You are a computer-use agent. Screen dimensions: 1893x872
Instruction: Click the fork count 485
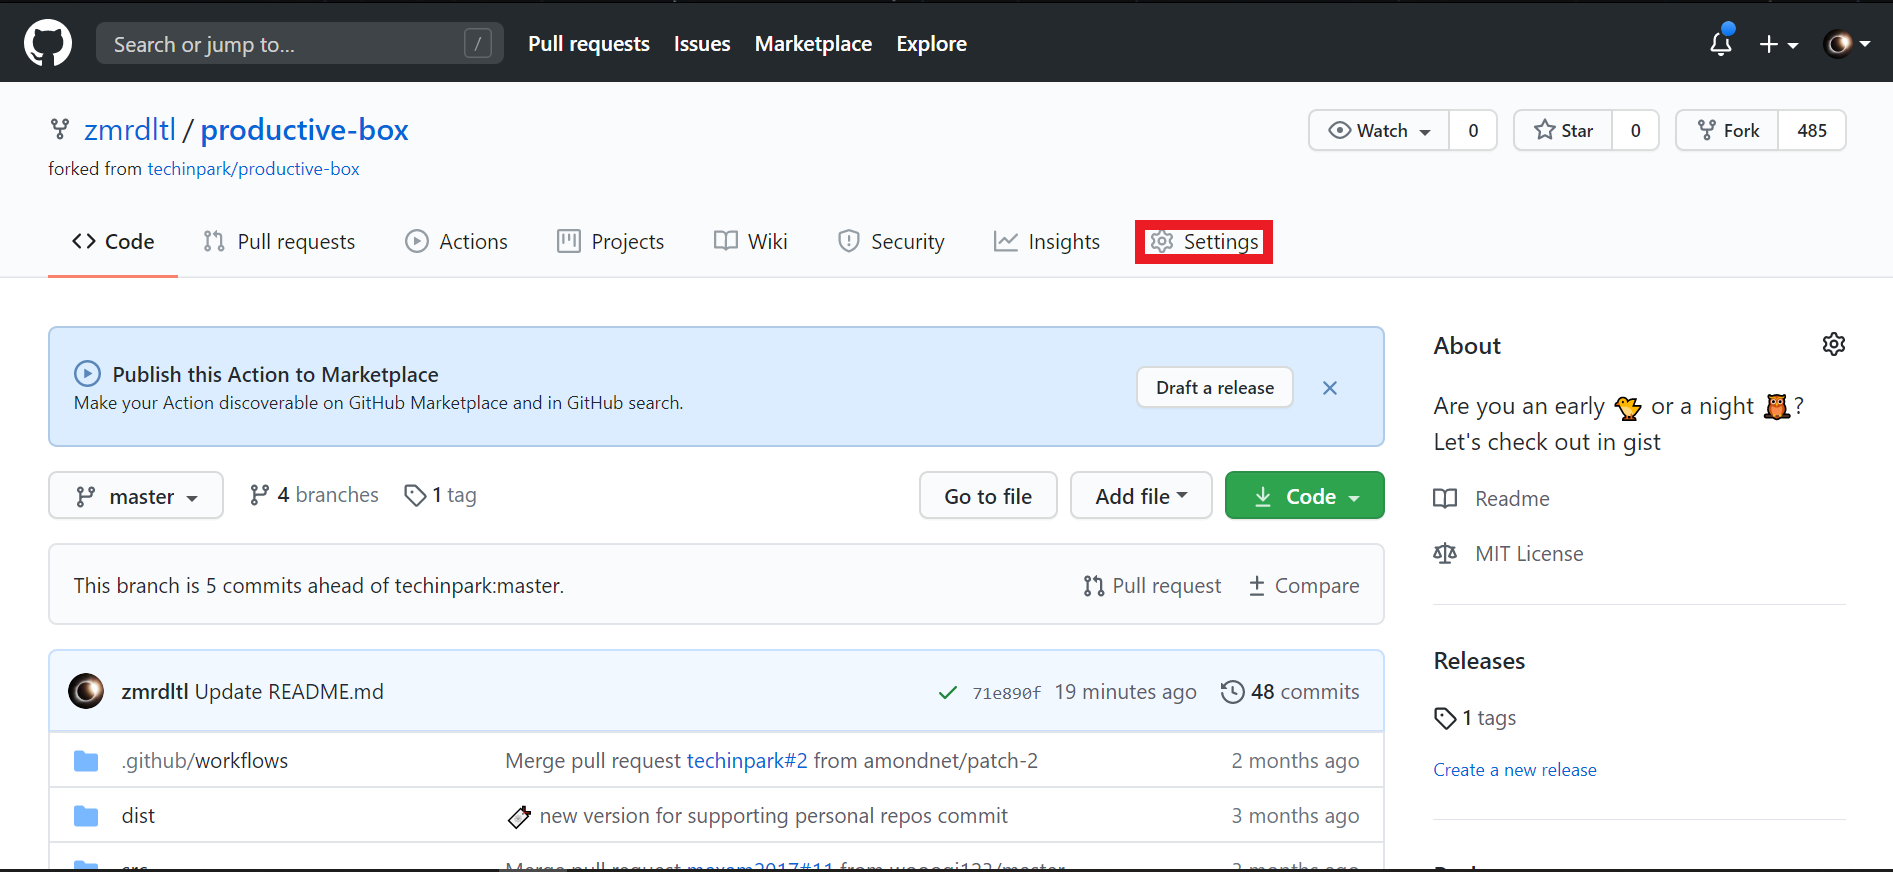coord(1812,131)
